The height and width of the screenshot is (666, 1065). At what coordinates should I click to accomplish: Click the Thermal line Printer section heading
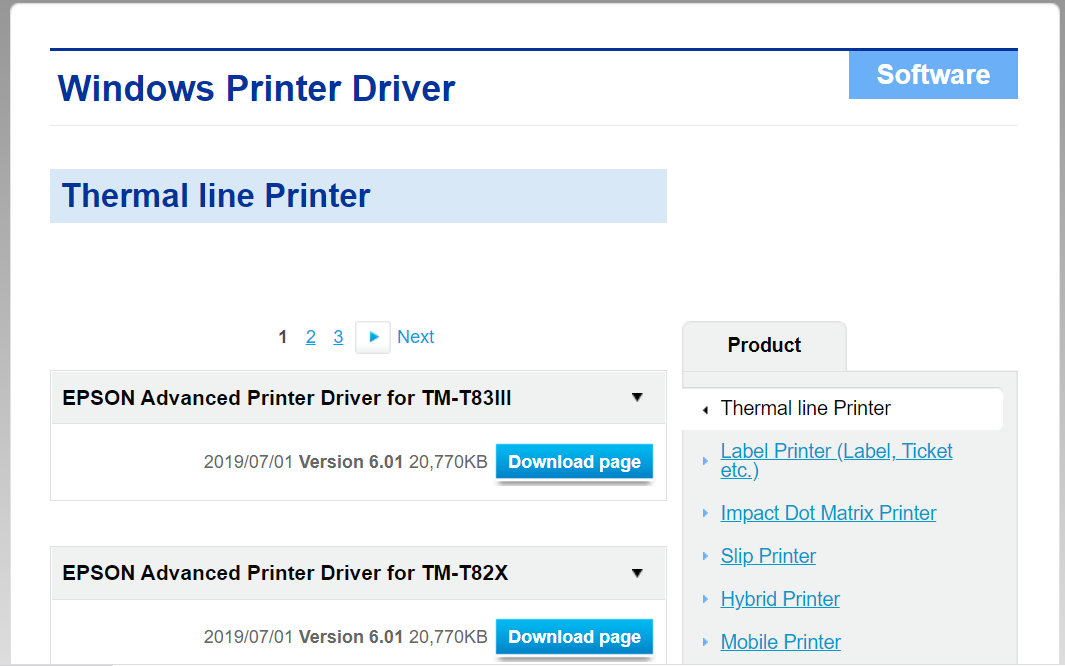tap(216, 196)
